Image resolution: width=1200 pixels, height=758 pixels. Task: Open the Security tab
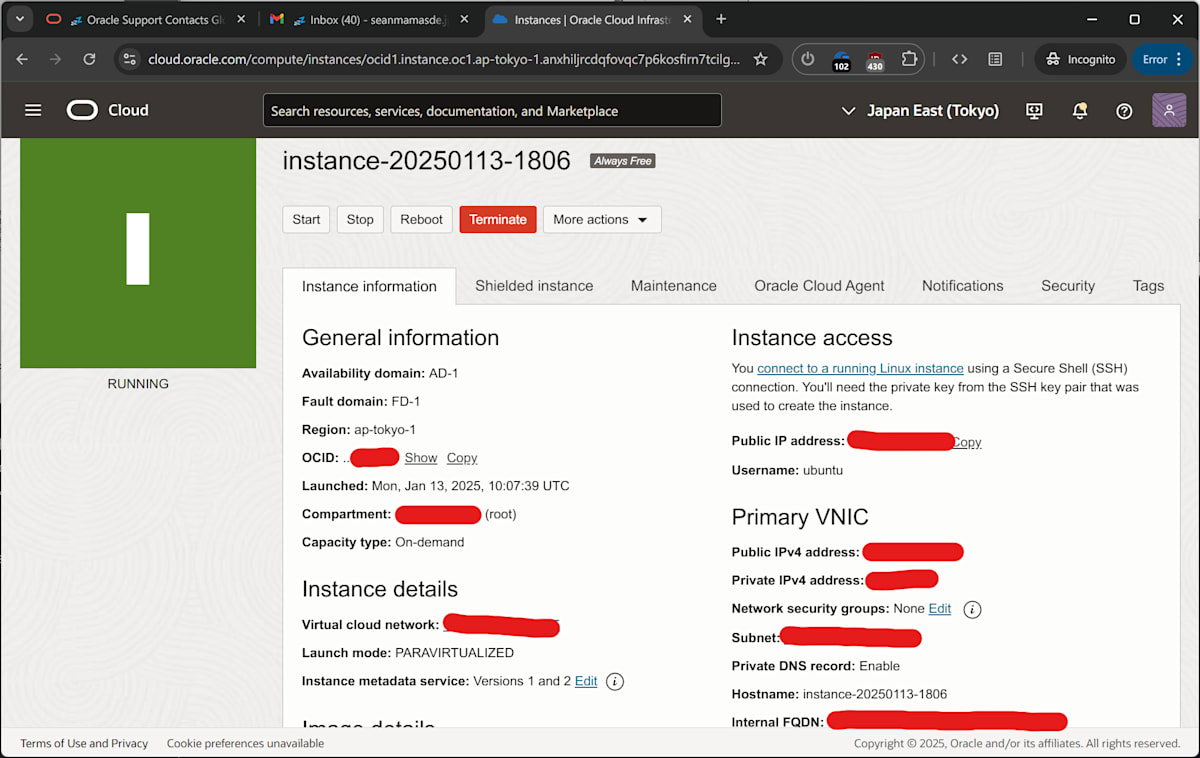1068,286
